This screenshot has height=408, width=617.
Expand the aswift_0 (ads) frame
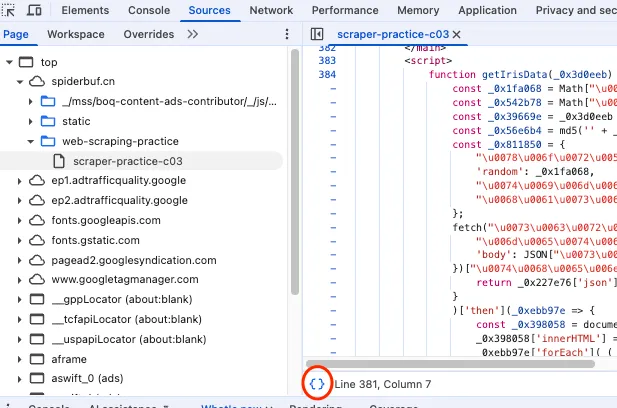coord(19,379)
